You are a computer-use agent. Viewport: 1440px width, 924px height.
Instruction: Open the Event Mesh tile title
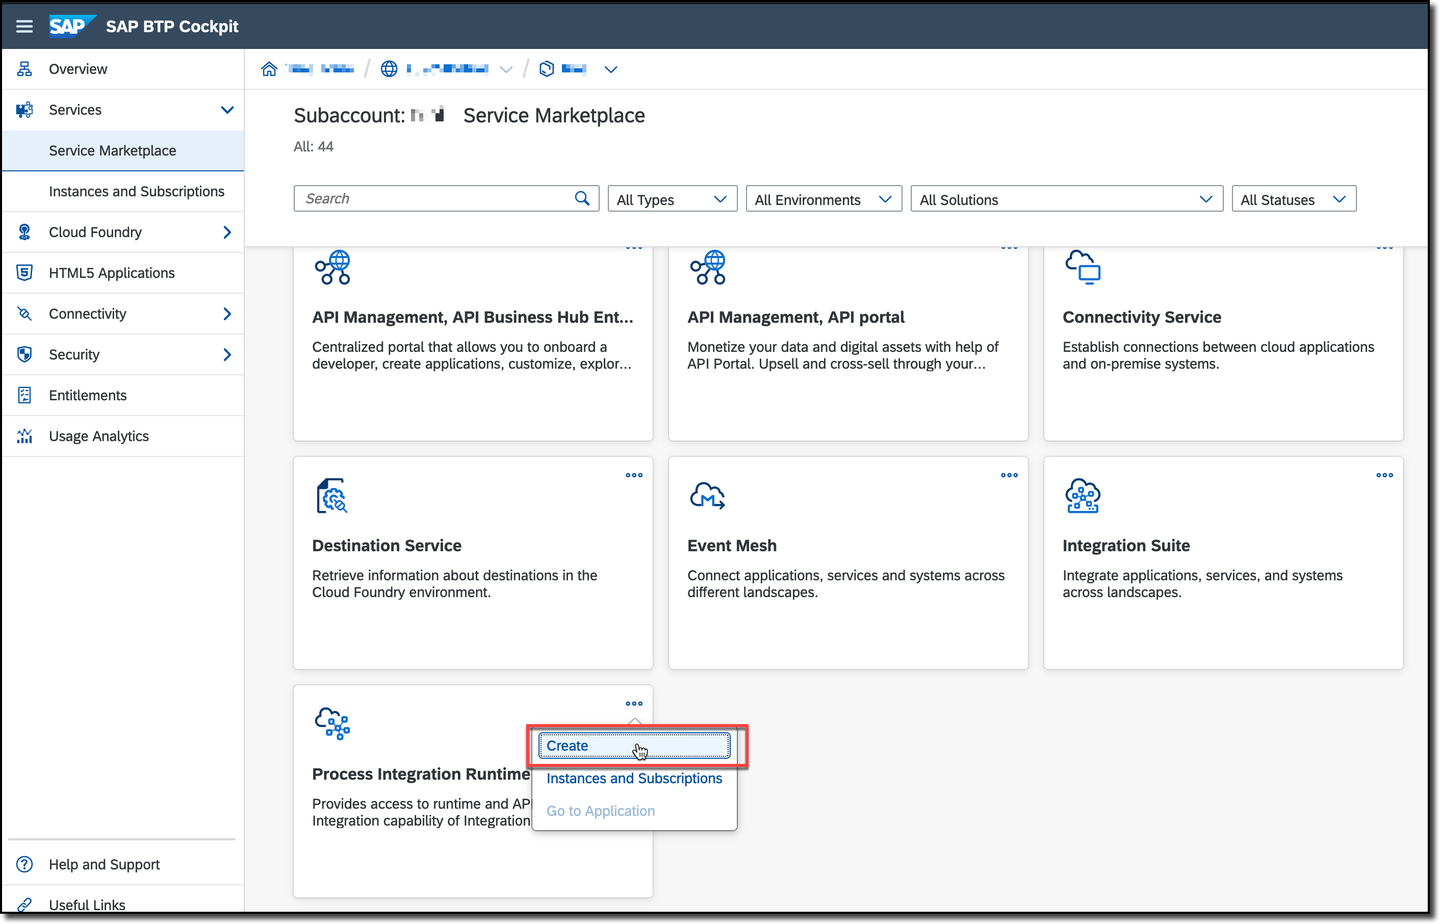pyautogui.click(x=732, y=546)
